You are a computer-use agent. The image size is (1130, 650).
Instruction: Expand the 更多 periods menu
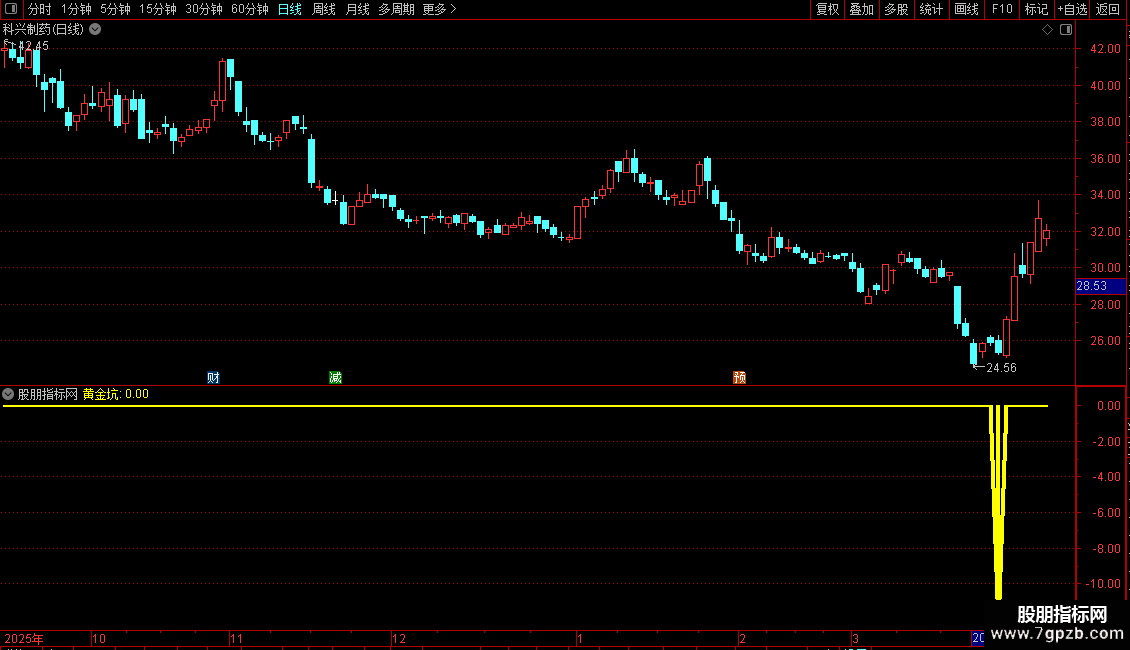440,9
